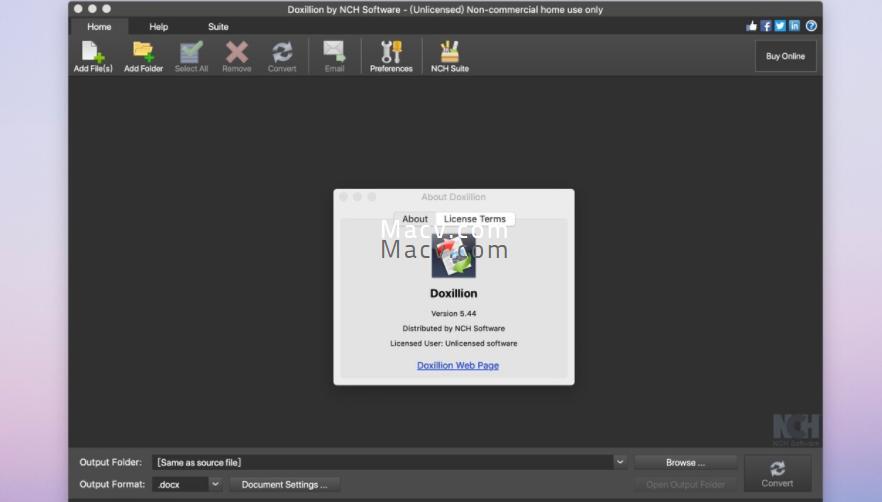Click the Select All toolbar icon
The image size is (882, 502).
click(191, 56)
